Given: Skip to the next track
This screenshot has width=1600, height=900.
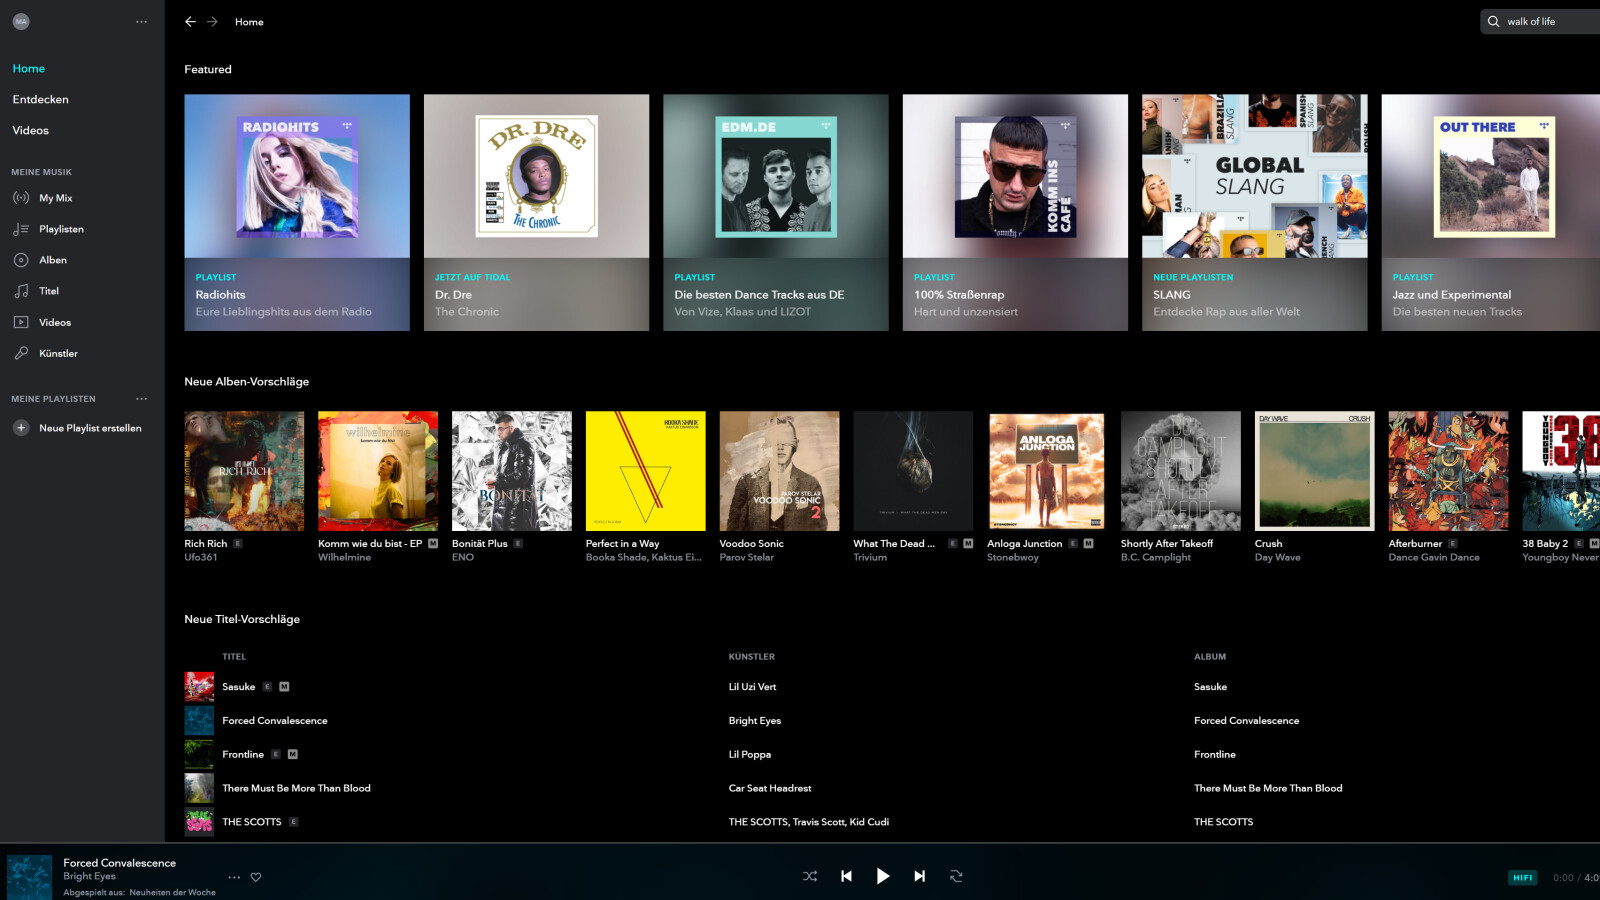Looking at the screenshot, I should pyautogui.click(x=919, y=876).
